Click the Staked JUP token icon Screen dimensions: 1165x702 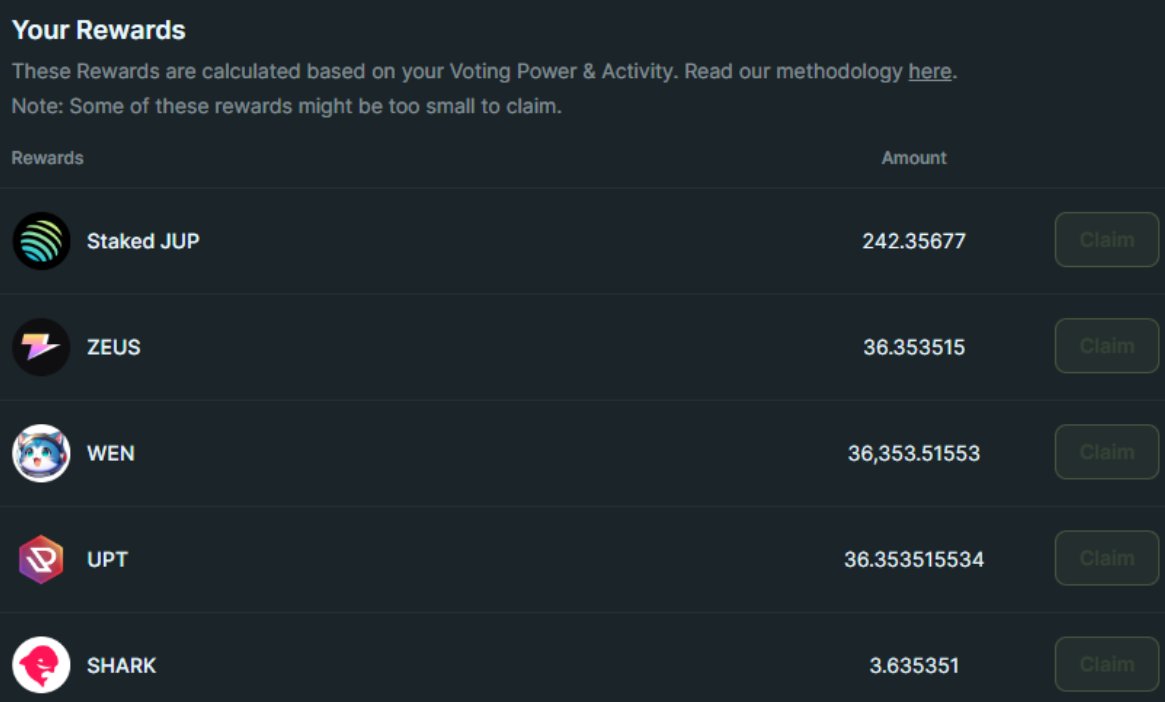(42, 241)
